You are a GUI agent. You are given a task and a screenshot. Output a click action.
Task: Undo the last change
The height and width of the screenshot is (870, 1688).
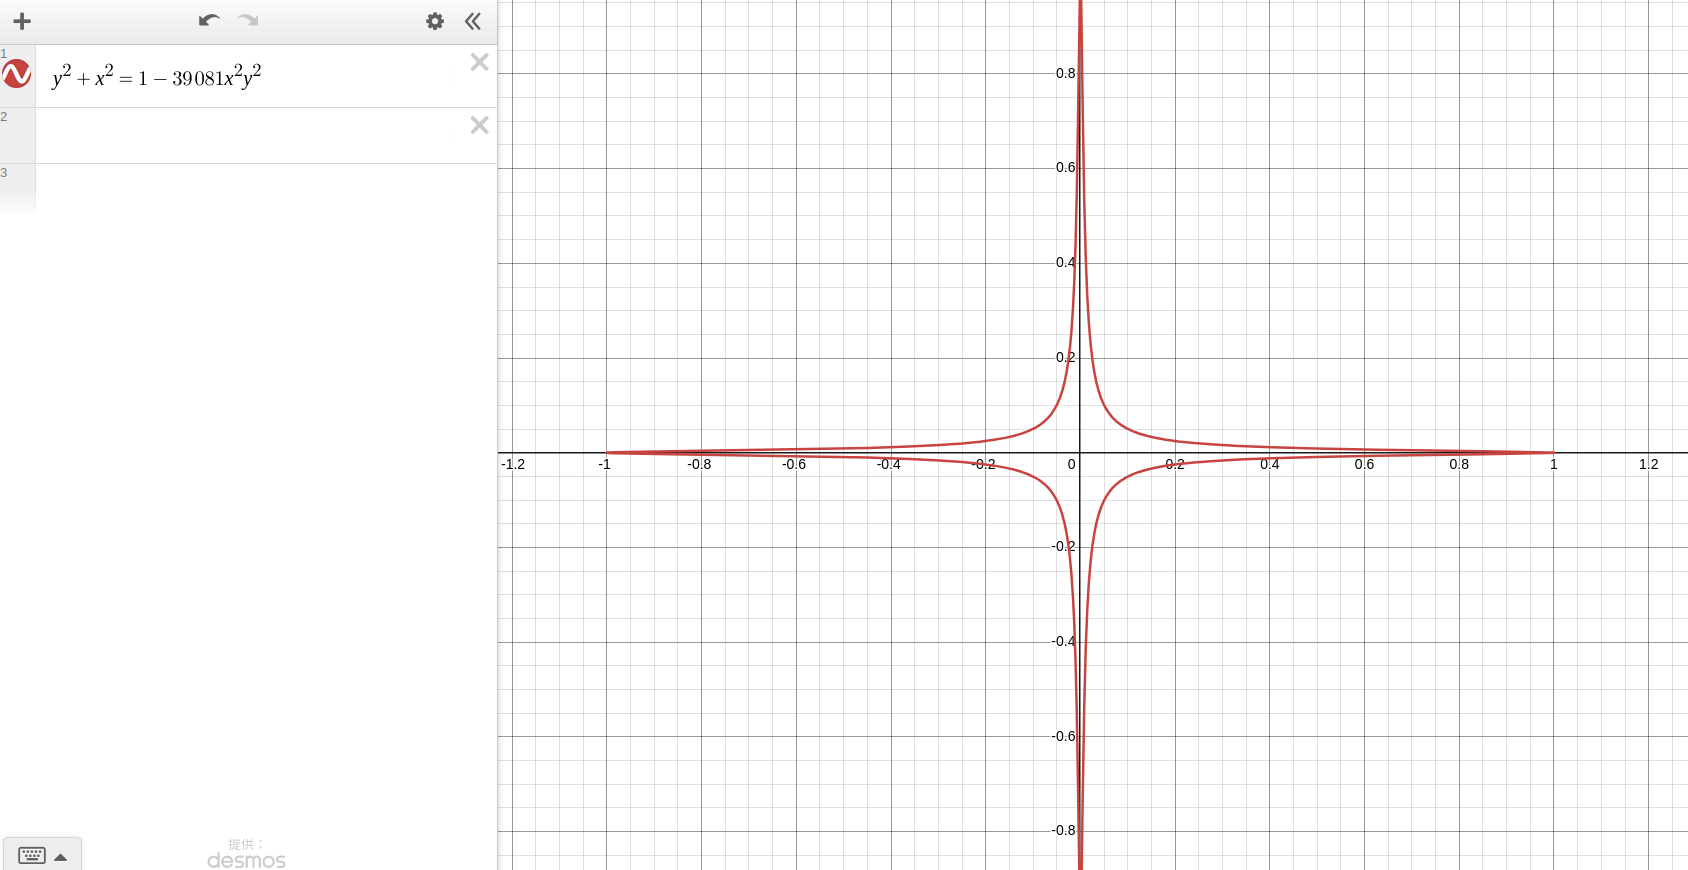tap(209, 20)
